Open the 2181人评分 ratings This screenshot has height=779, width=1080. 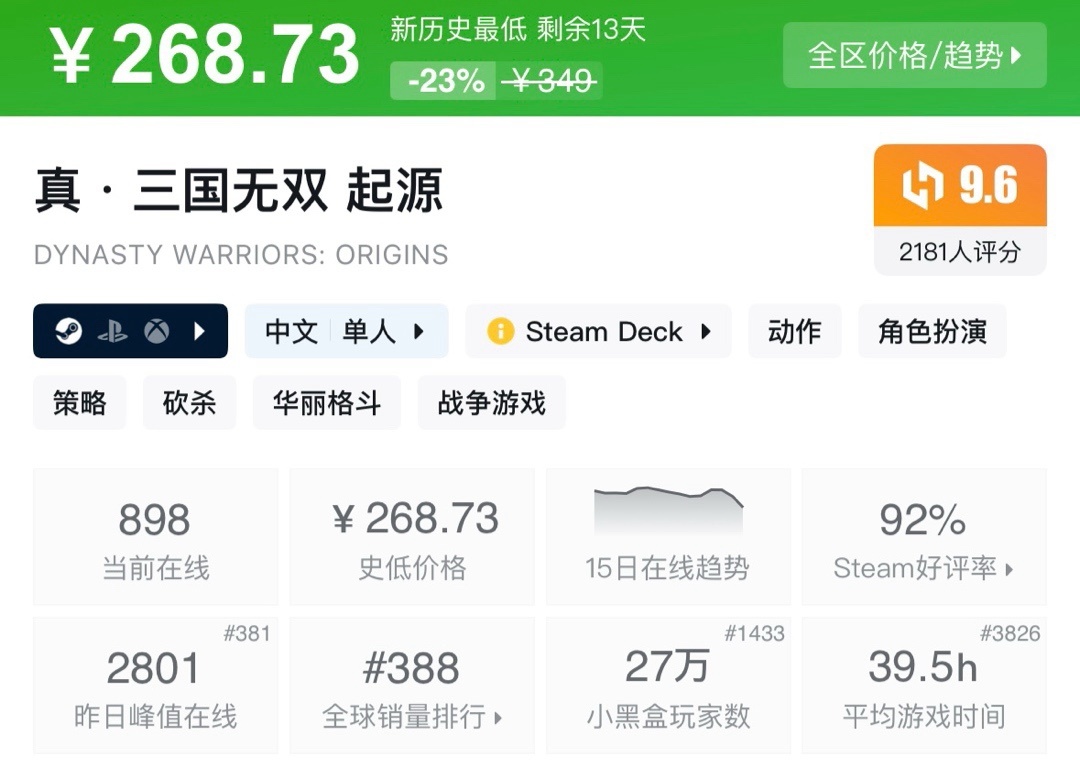click(959, 251)
